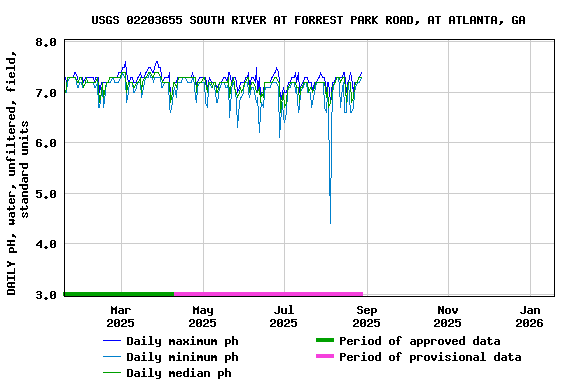Viewport: 576px width, 384px height.
Task: Click the green approved data legend swatch
Action: (325, 340)
